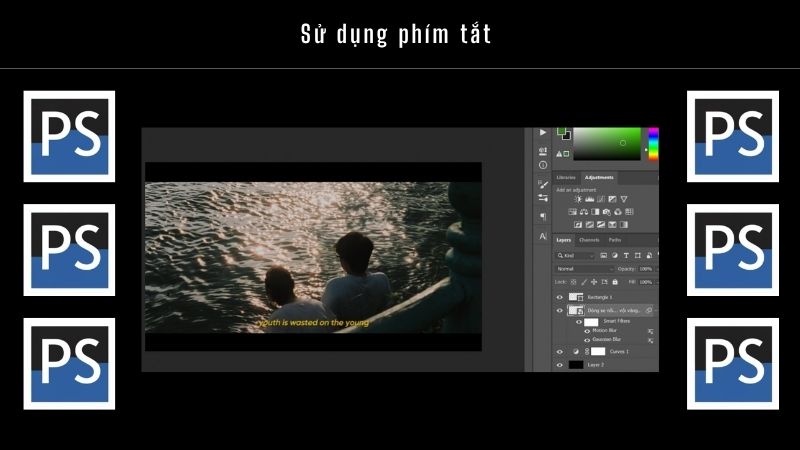The width and height of the screenshot is (800, 450).
Task: Click the Smart Filters label
Action: point(617,321)
